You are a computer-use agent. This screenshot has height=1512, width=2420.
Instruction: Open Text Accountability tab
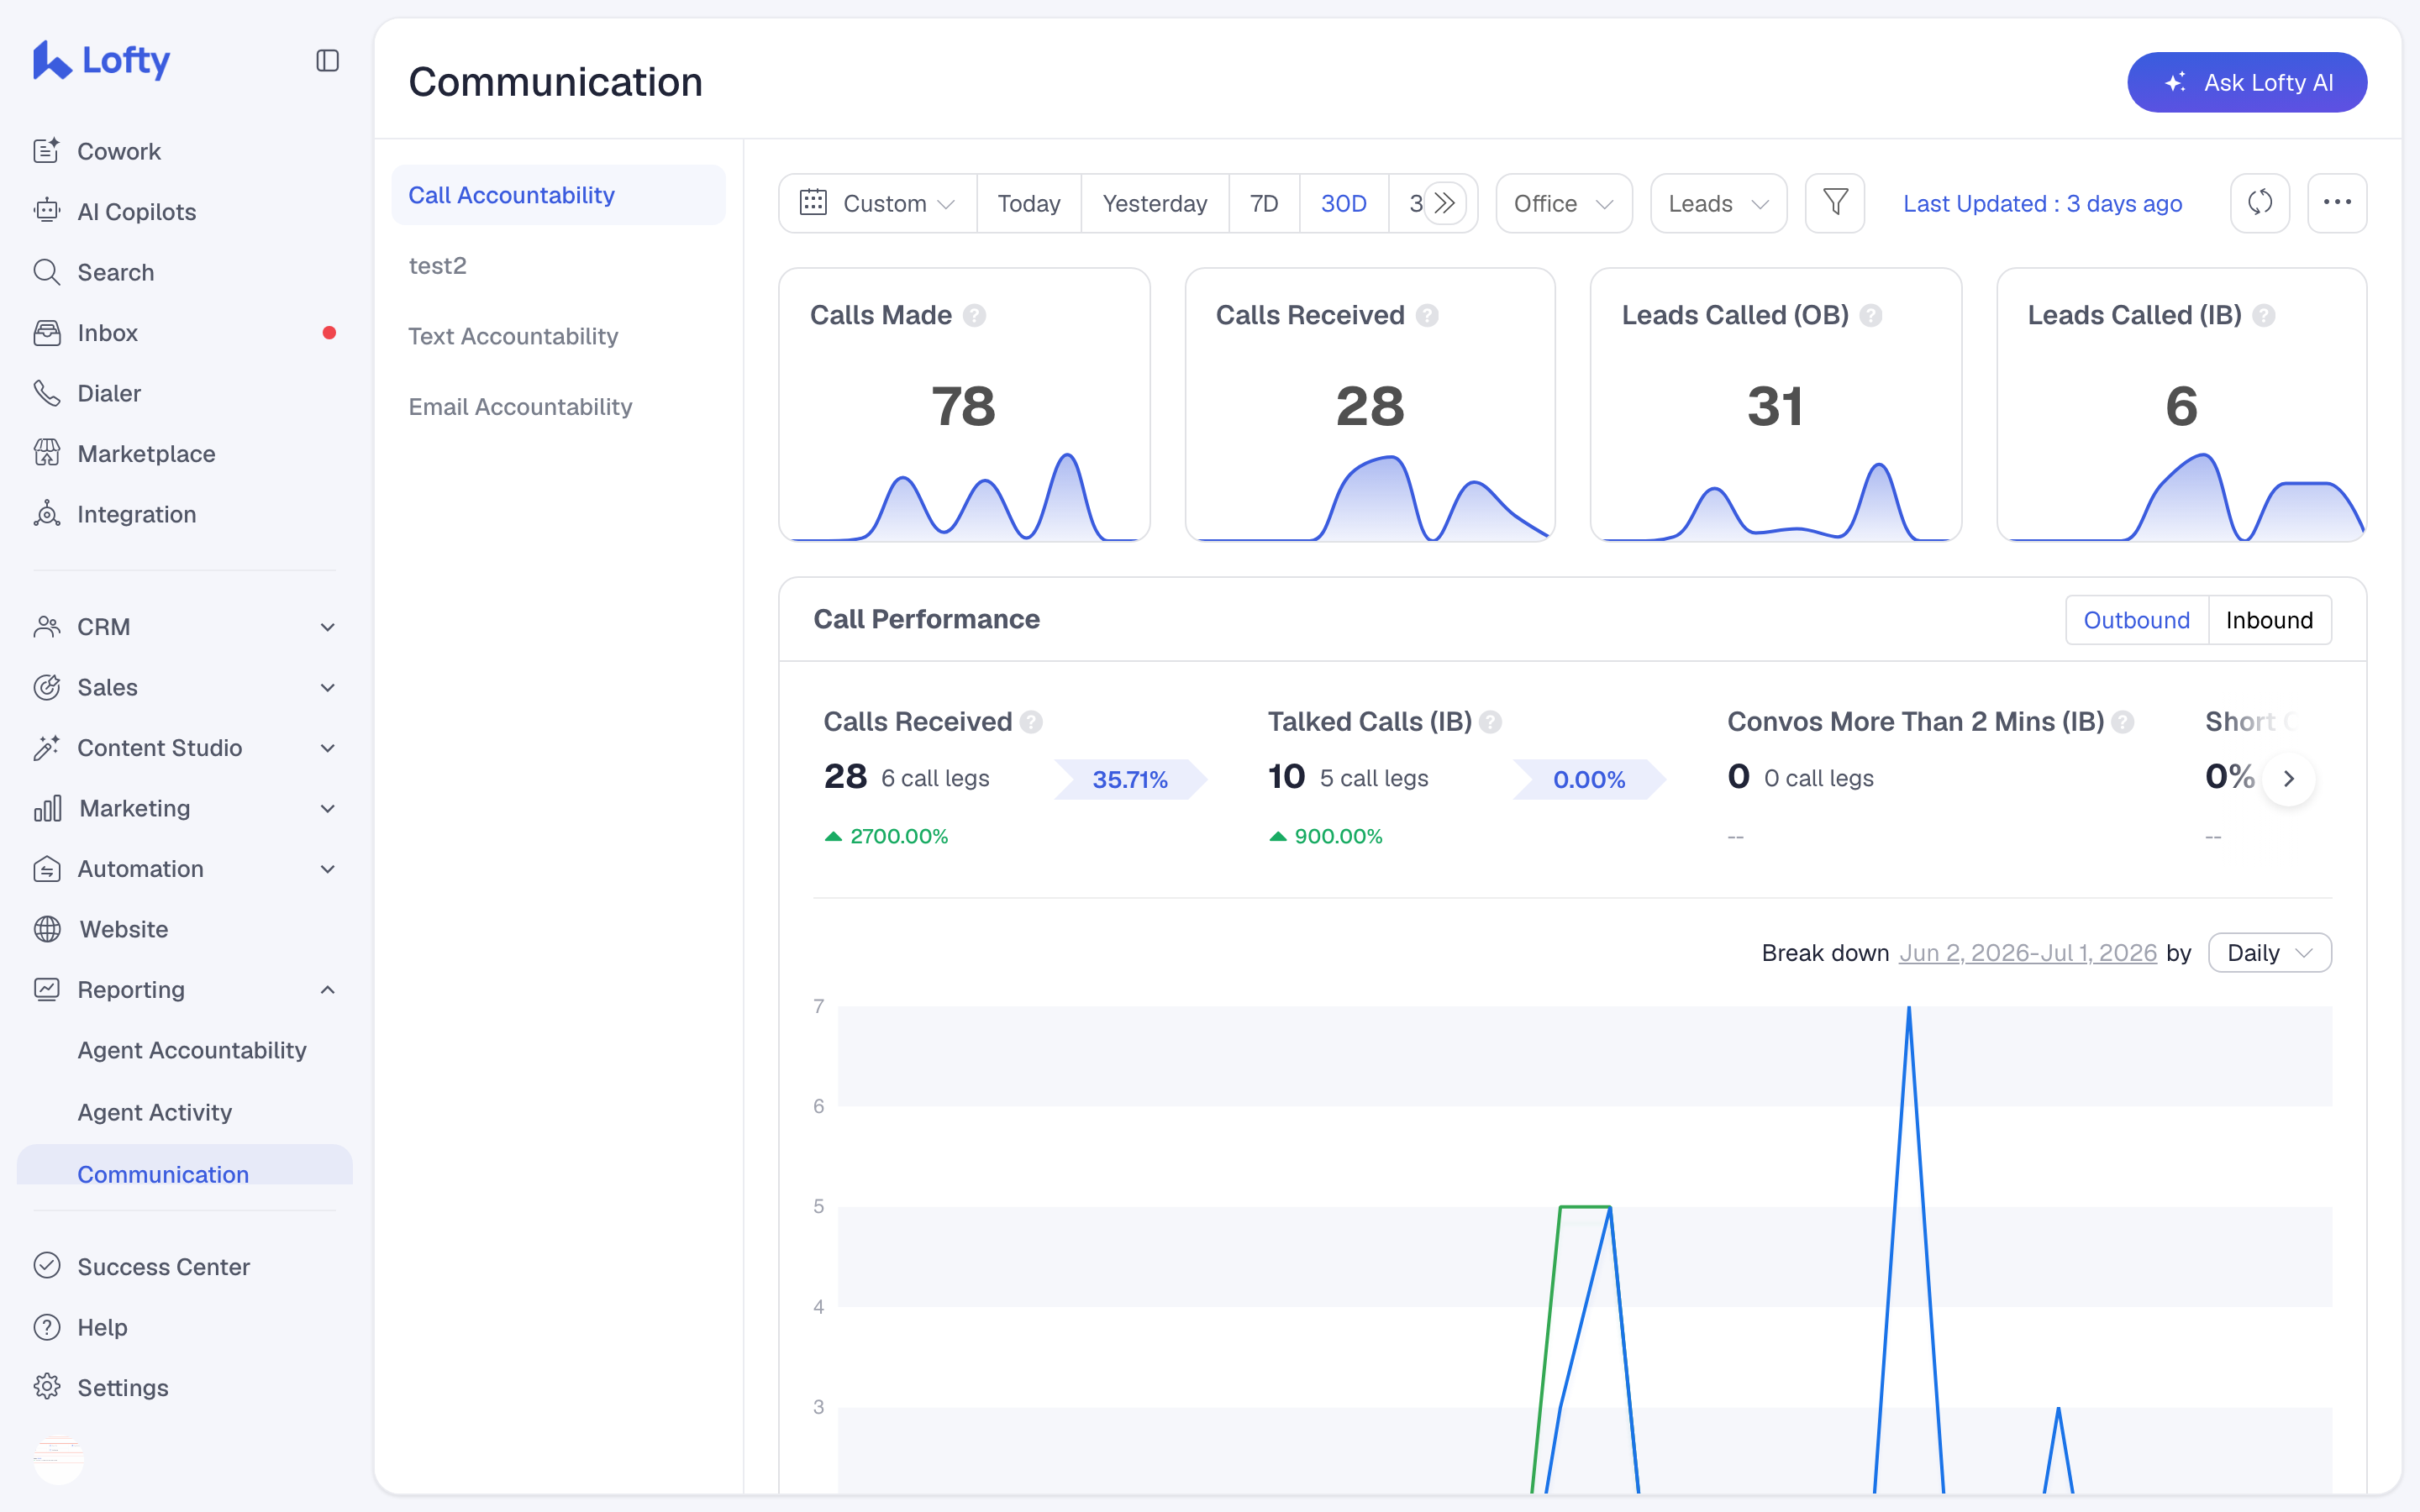513,336
